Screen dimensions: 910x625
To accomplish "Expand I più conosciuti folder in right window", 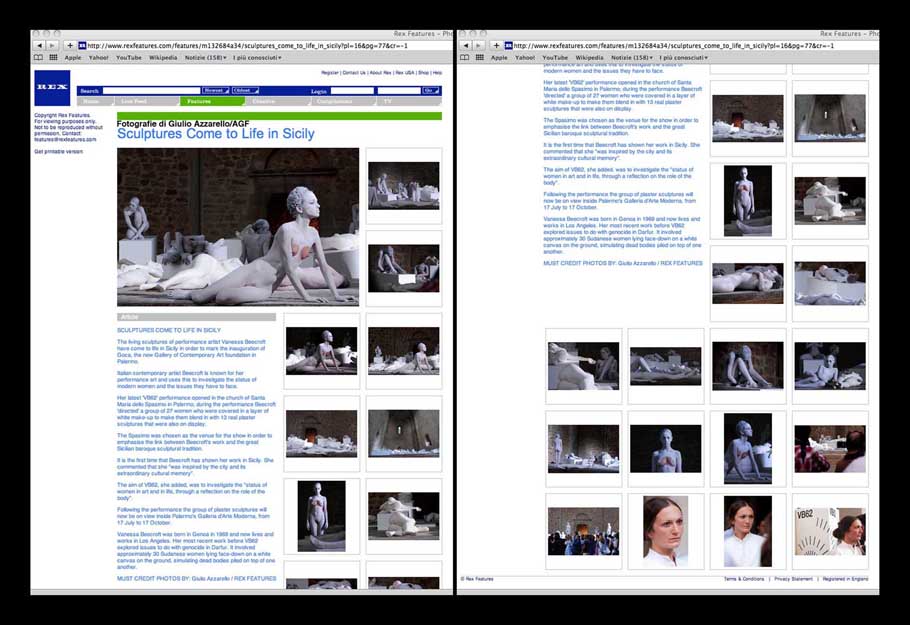I will point(684,57).
